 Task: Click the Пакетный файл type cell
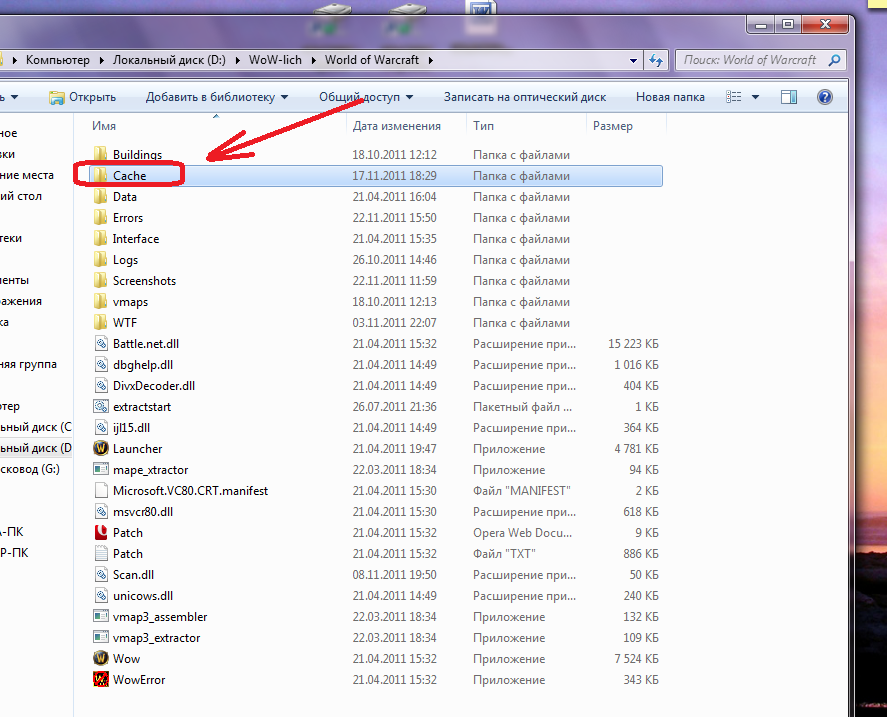522,406
